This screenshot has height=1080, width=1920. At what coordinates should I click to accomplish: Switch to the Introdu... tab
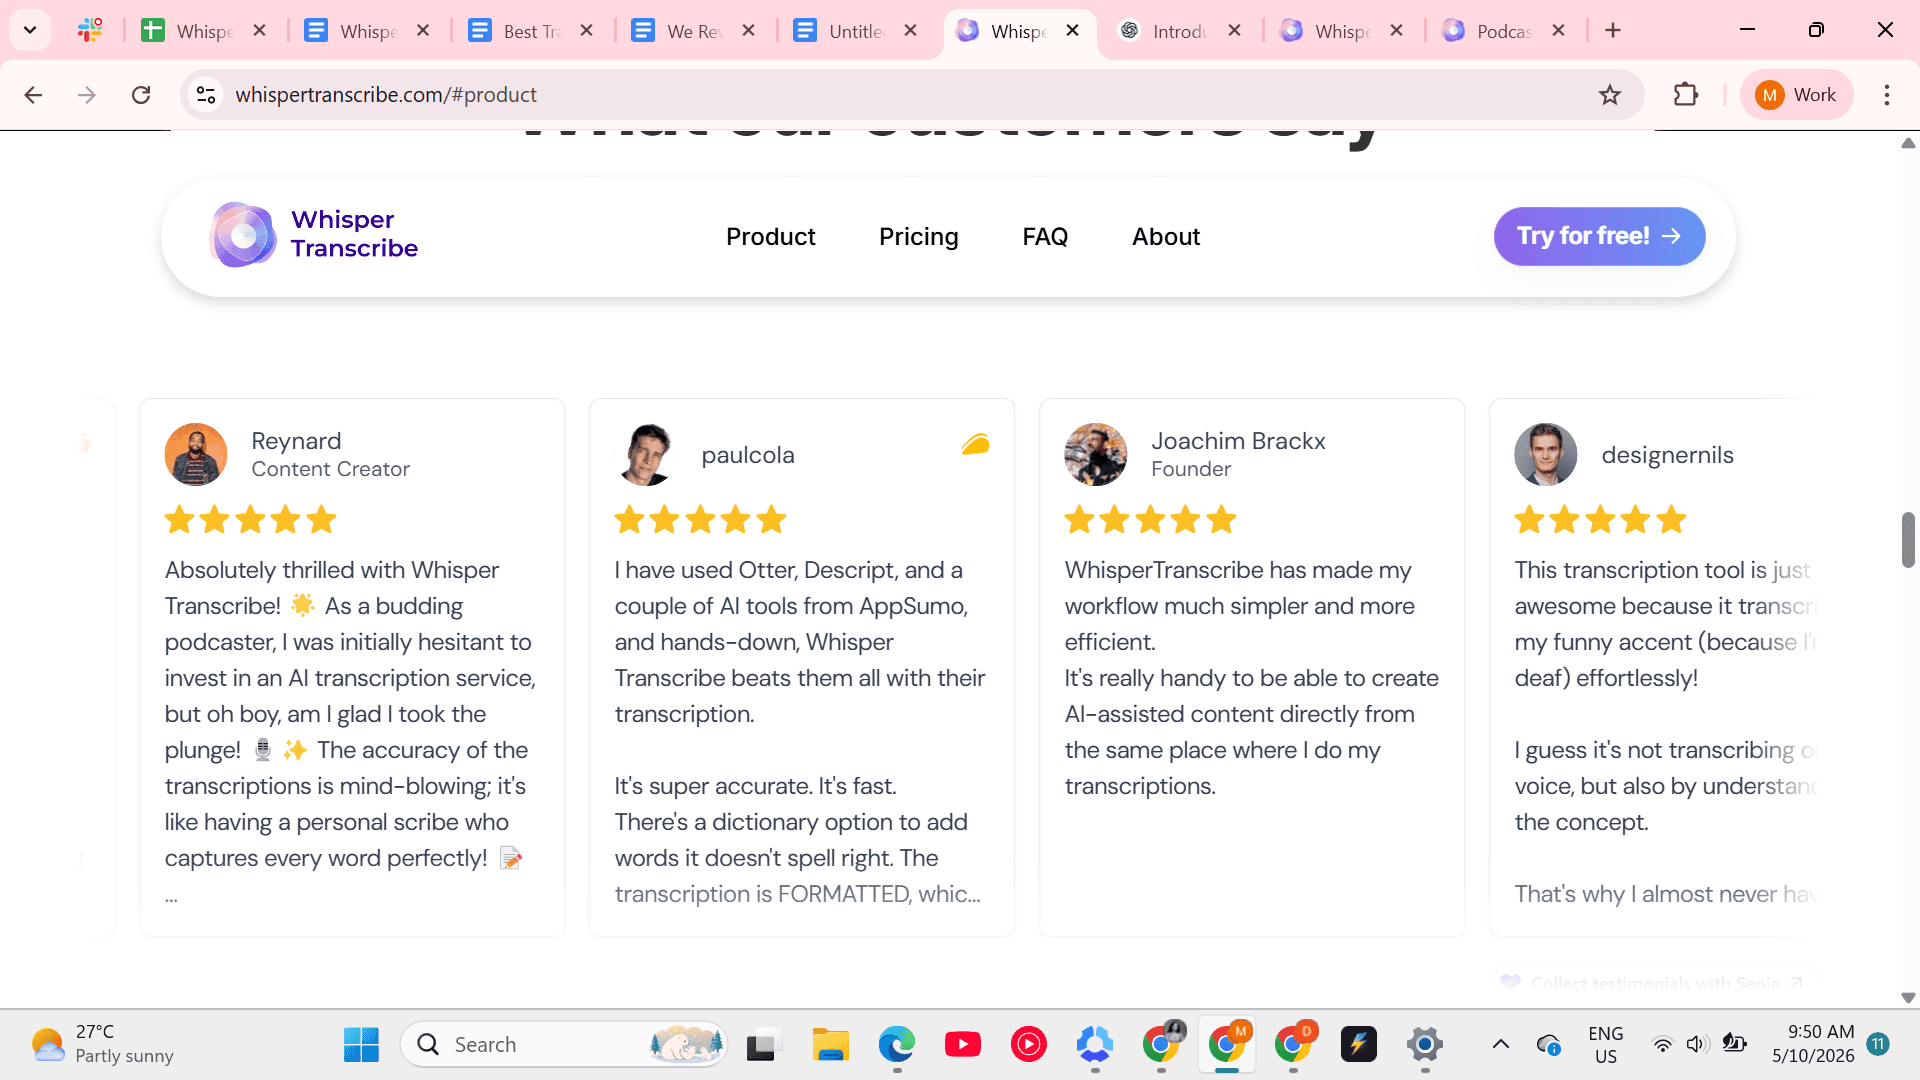pyautogui.click(x=1180, y=31)
